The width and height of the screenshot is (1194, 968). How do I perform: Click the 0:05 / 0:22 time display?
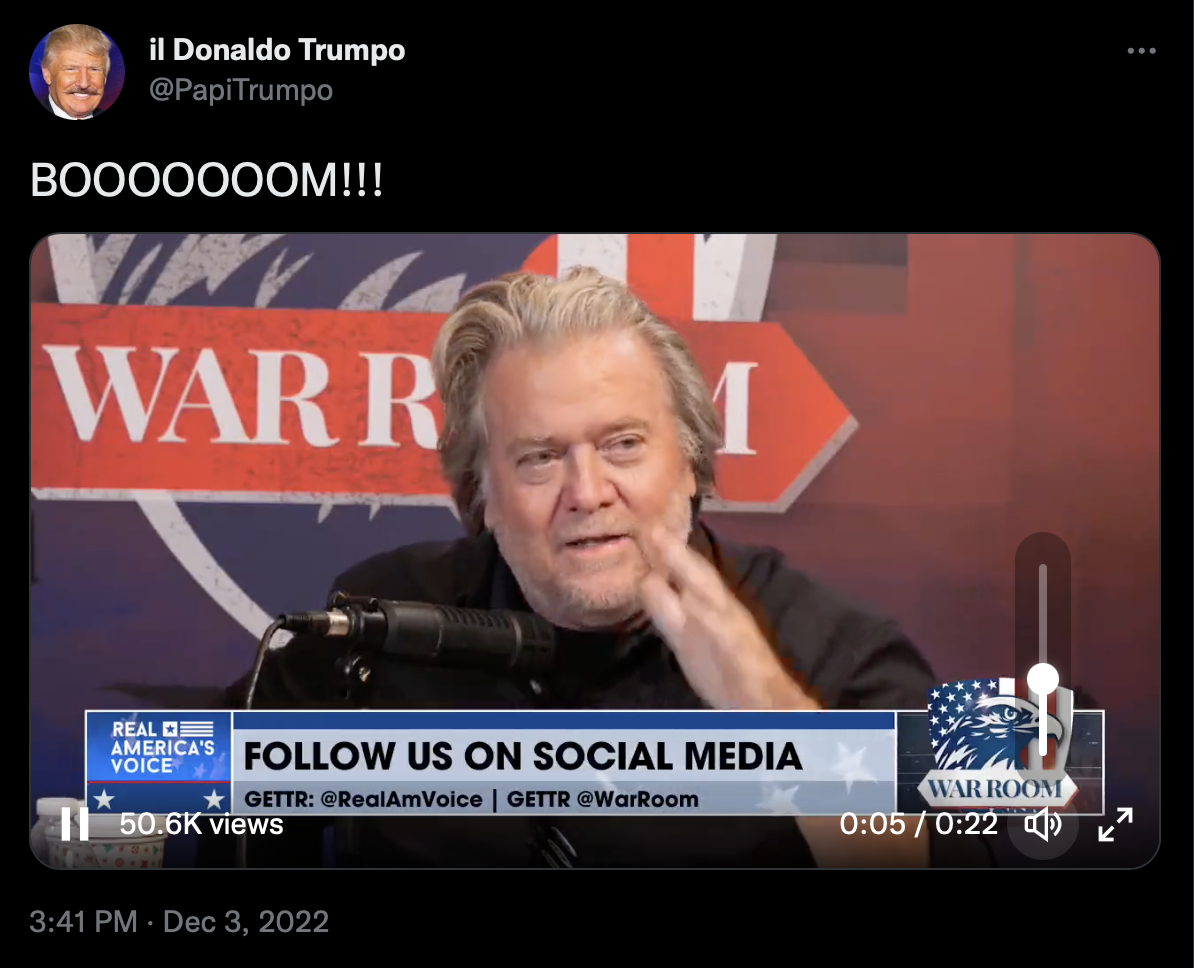pos(918,824)
